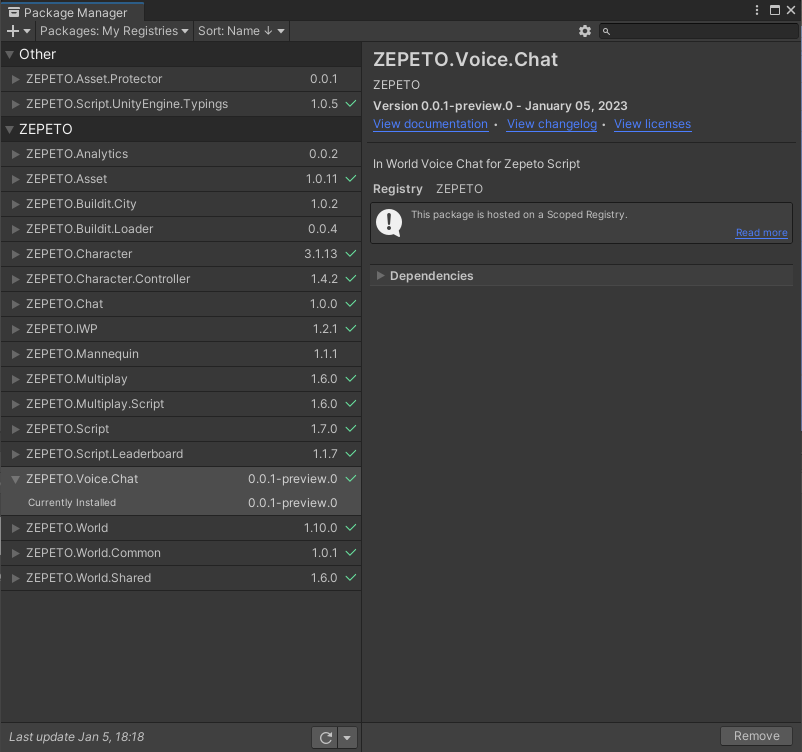This screenshot has height=752, width=802.
Task: Click the ZEPETO.Voice.Chat details title
Action: [x=465, y=60]
